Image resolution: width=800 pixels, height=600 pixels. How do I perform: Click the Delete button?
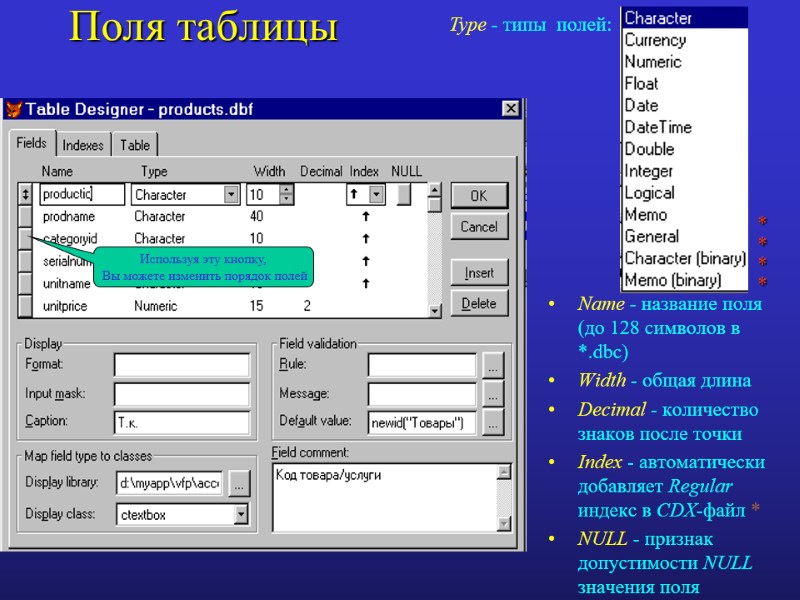click(480, 303)
